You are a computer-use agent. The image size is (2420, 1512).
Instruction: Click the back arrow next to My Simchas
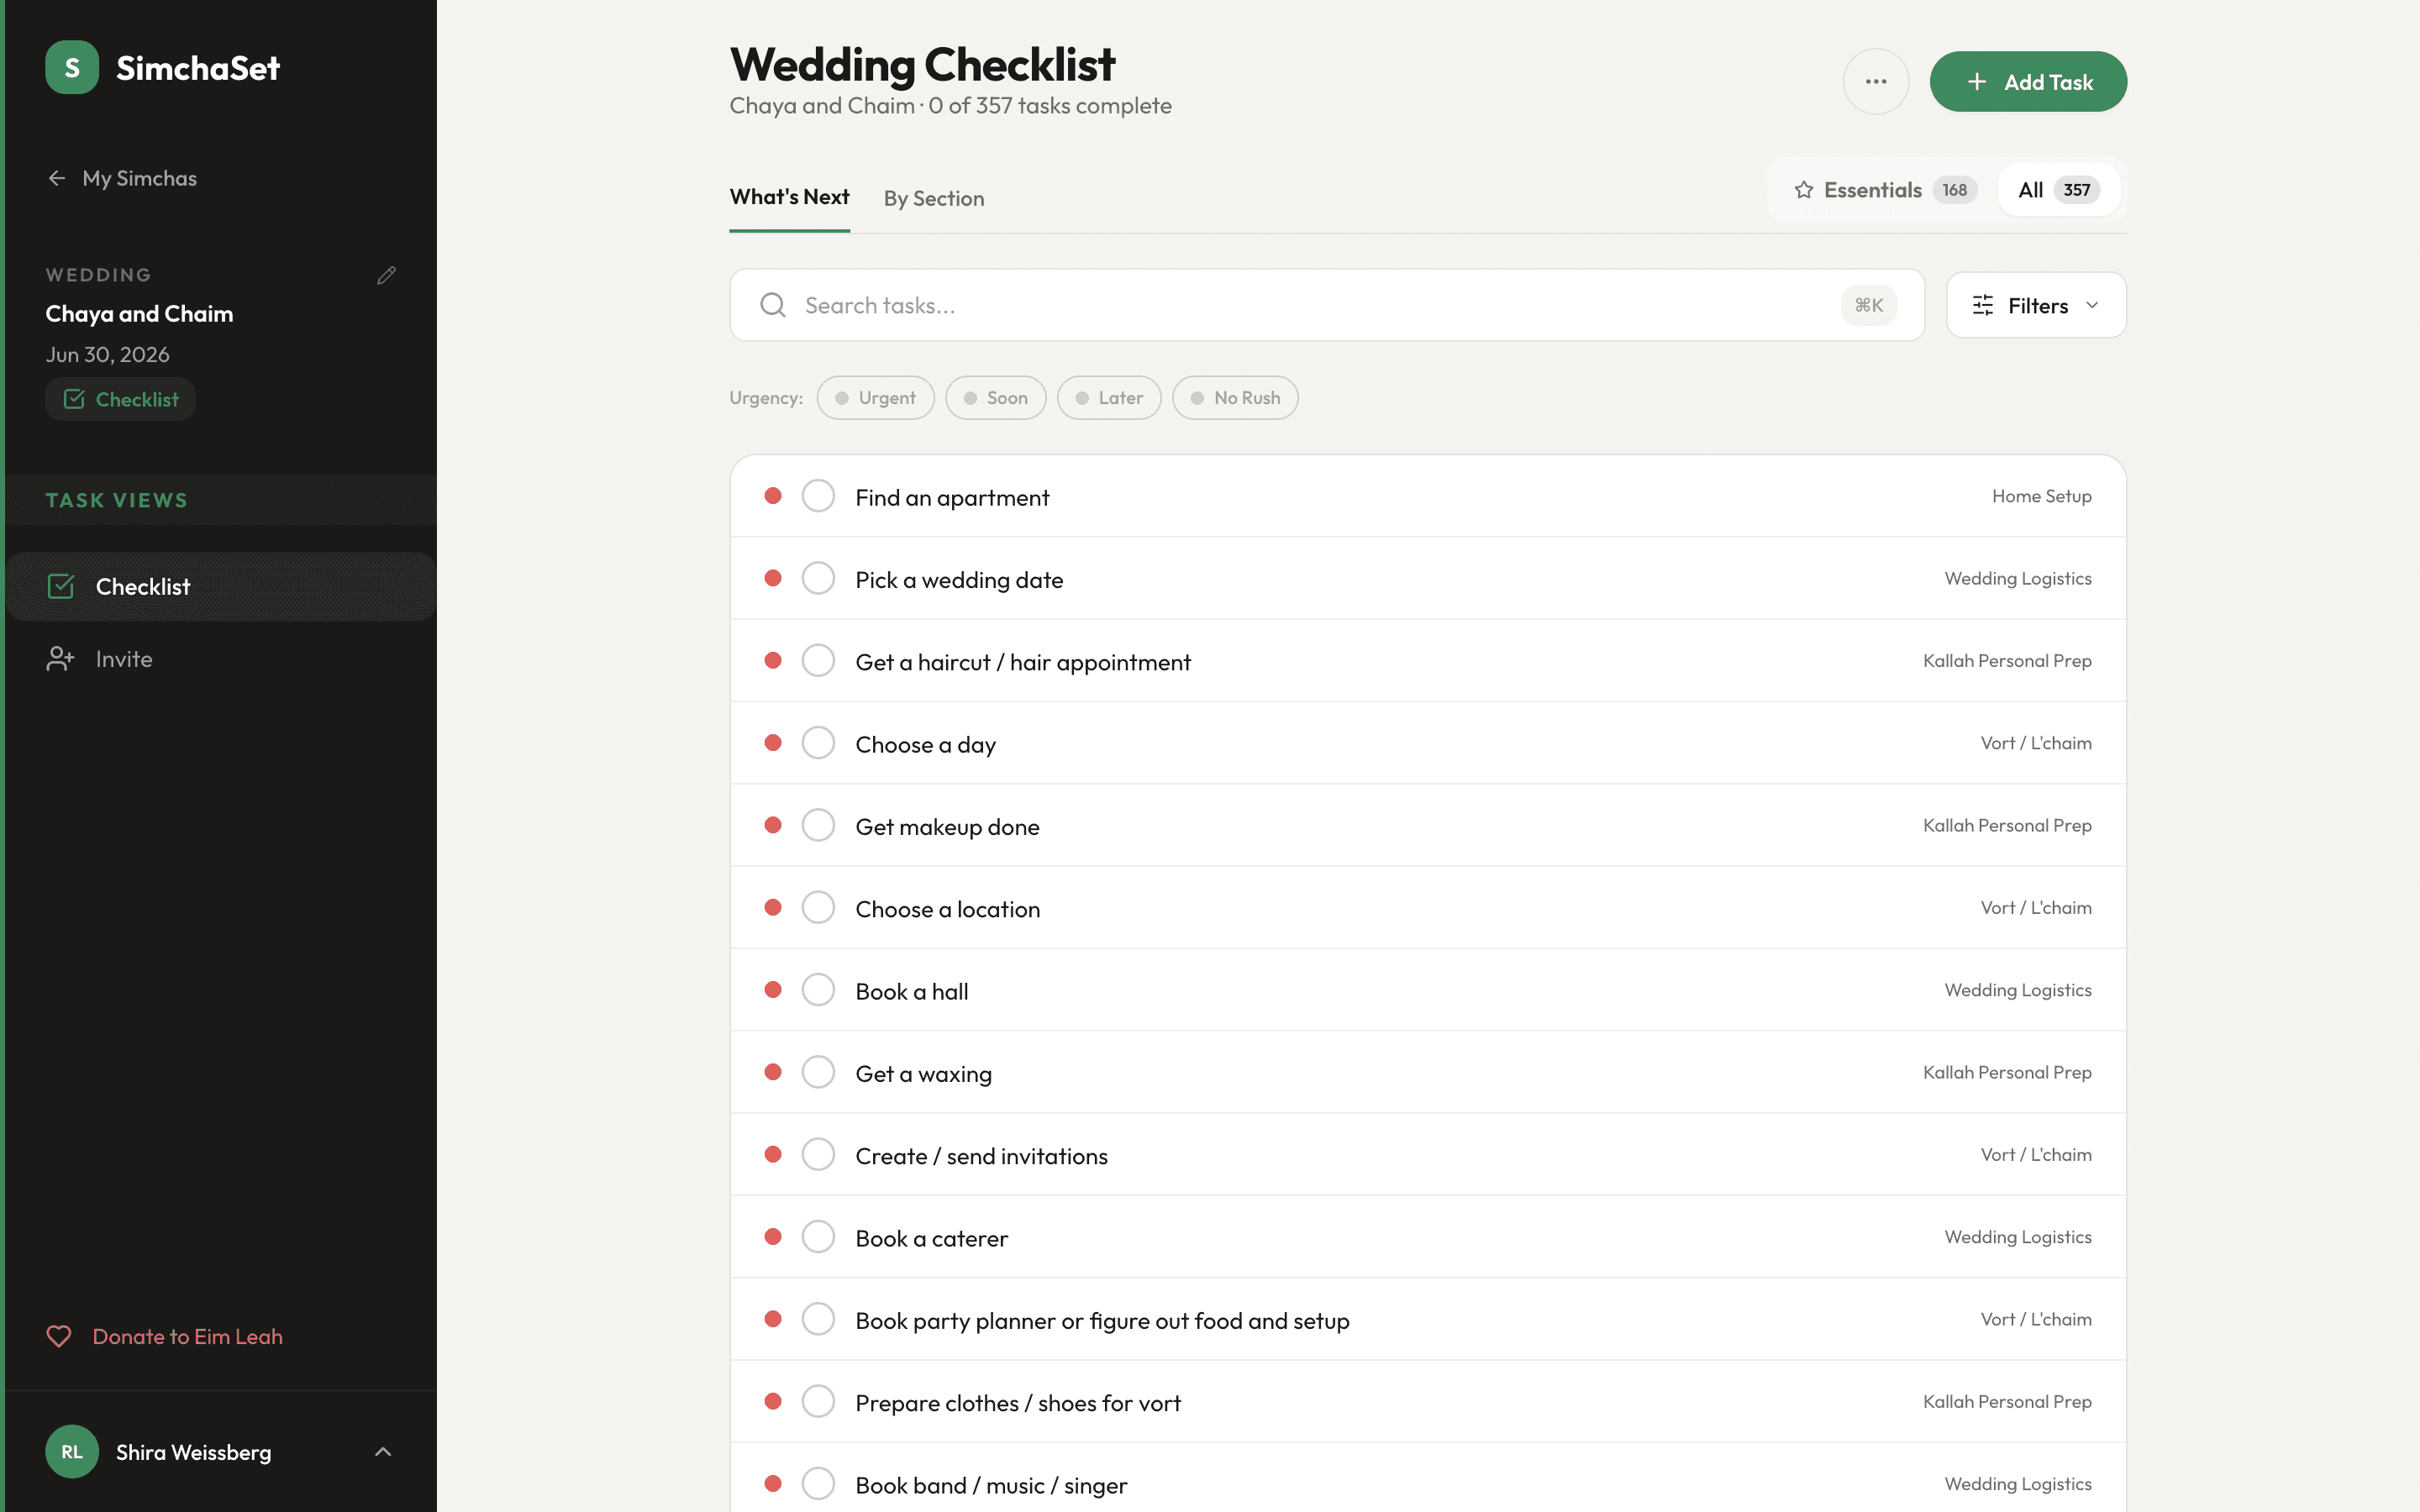click(58, 178)
